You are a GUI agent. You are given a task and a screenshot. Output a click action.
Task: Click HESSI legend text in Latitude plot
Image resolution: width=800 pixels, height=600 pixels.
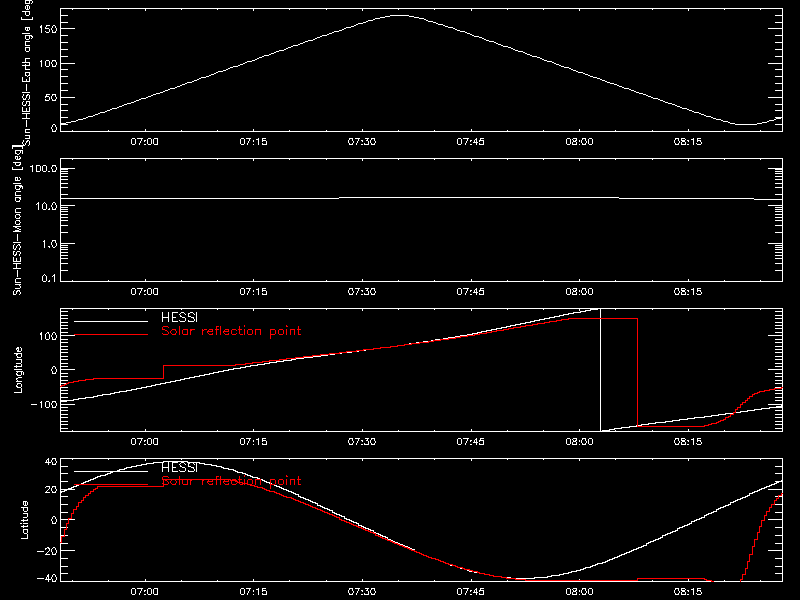tap(179, 467)
